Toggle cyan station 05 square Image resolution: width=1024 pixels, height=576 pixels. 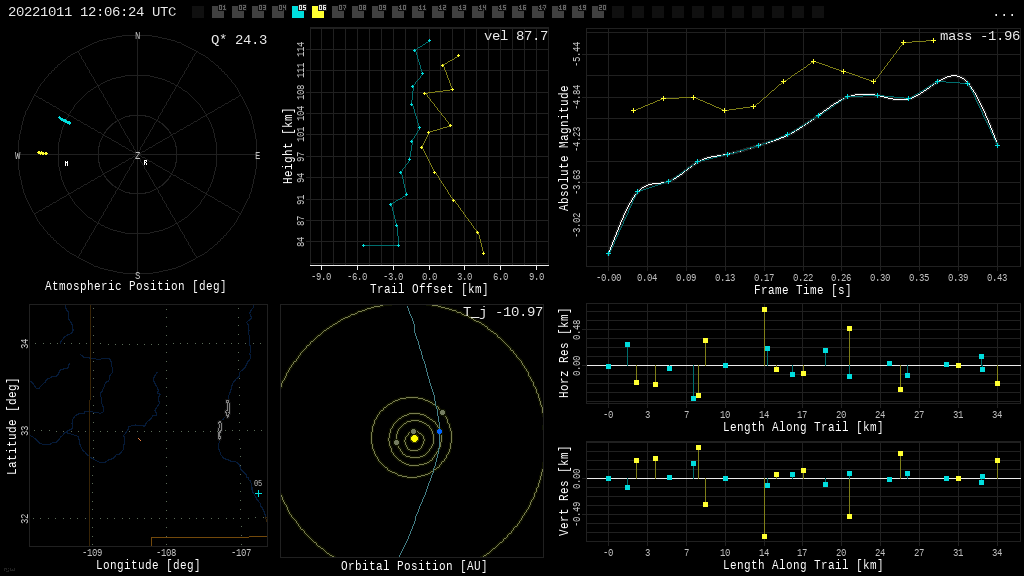coord(298,12)
